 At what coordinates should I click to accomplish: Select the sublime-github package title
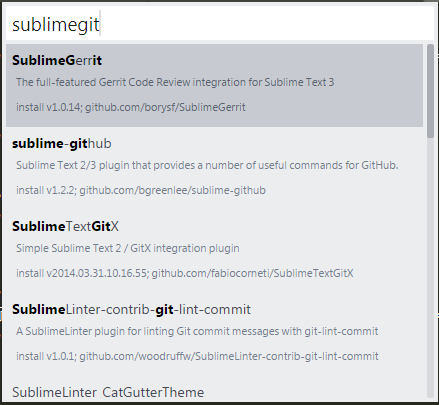pos(62,144)
